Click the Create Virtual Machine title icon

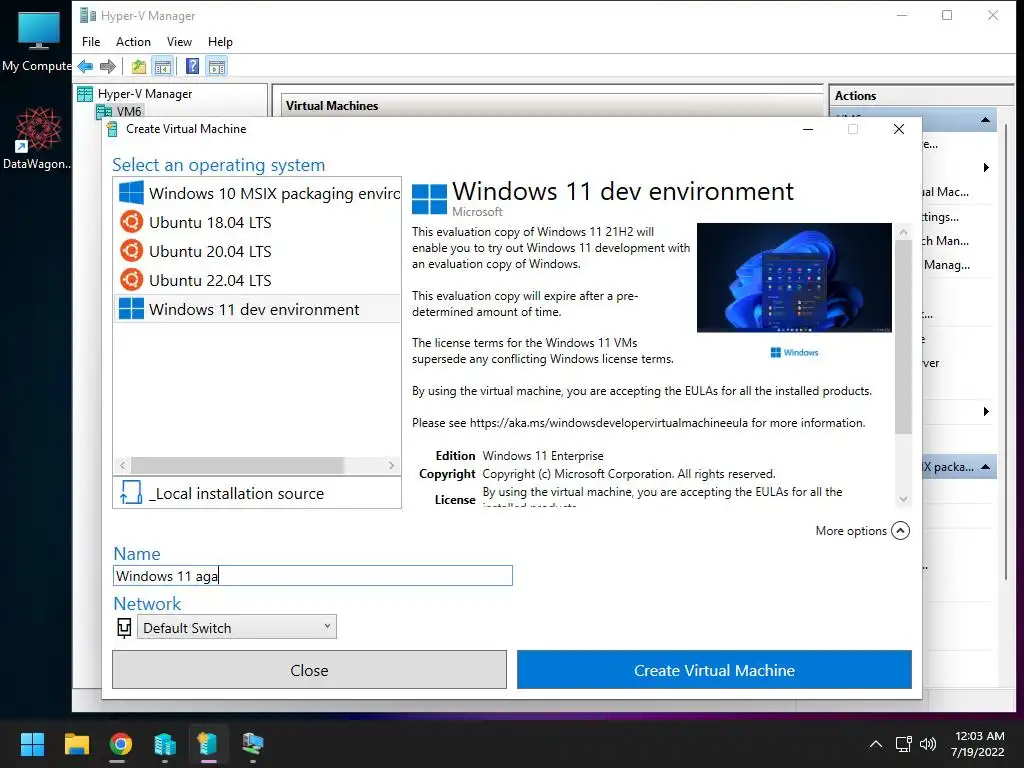point(112,129)
